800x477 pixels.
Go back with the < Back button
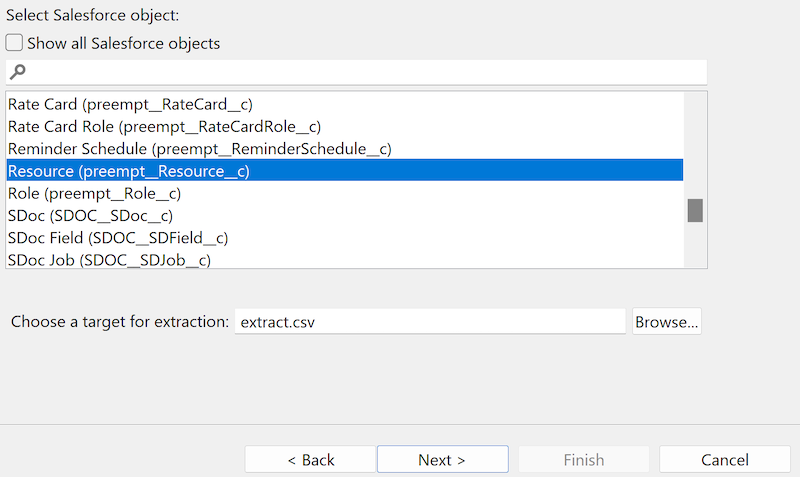pos(310,460)
